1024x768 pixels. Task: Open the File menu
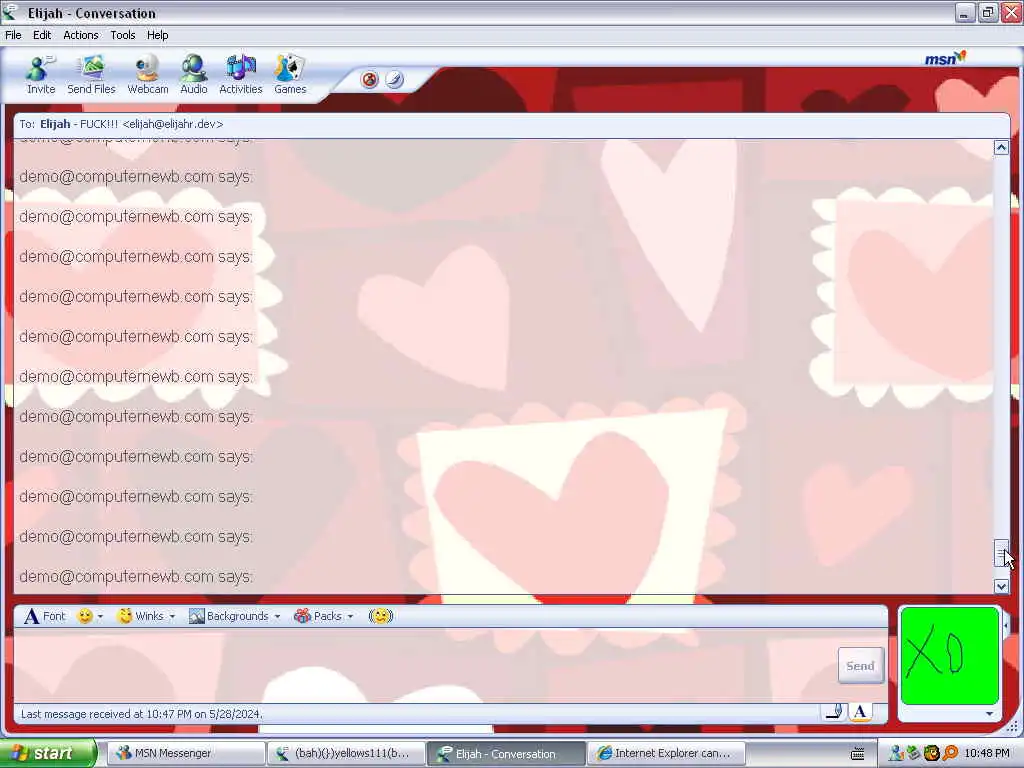[13, 35]
